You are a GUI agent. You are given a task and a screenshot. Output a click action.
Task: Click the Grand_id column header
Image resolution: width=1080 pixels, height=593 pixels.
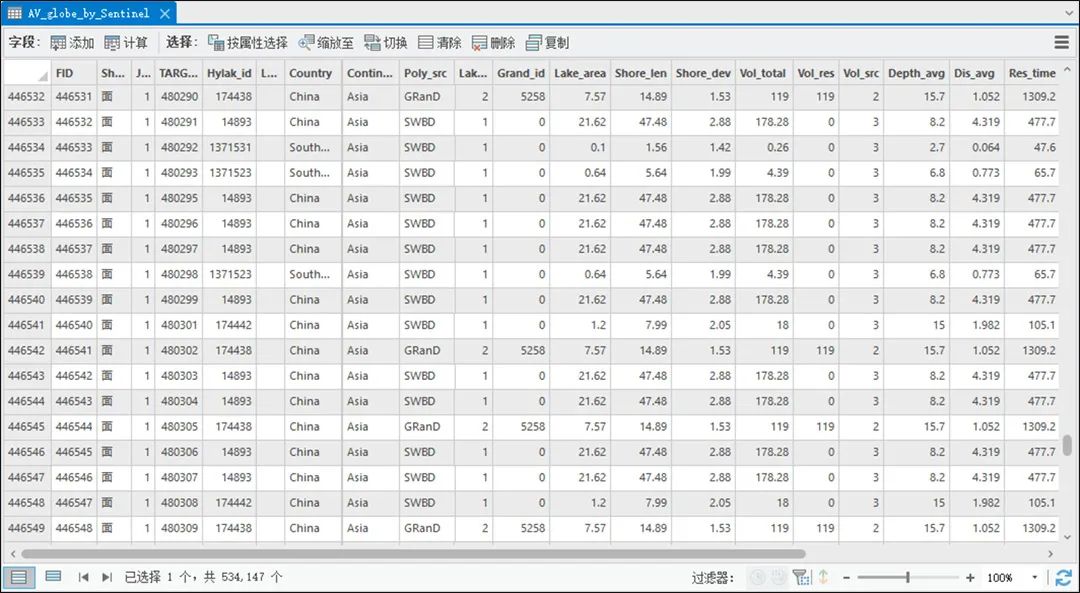tap(521, 73)
